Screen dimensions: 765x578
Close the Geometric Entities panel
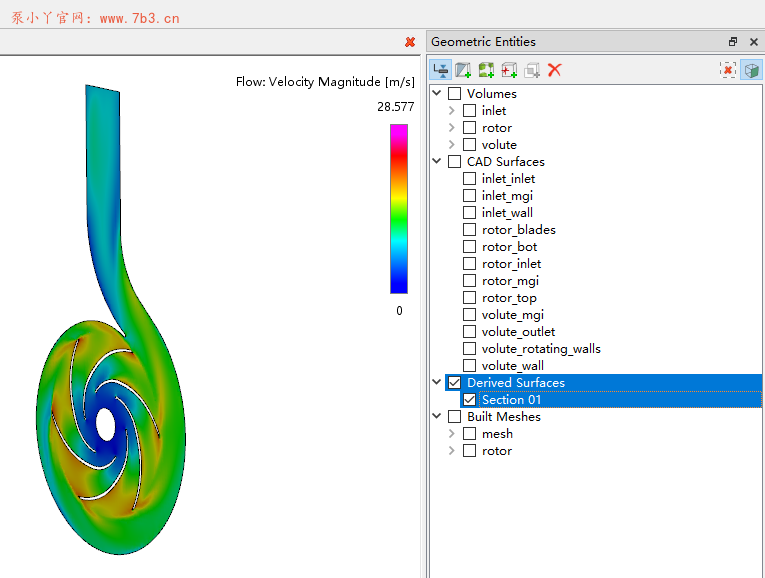tap(754, 42)
